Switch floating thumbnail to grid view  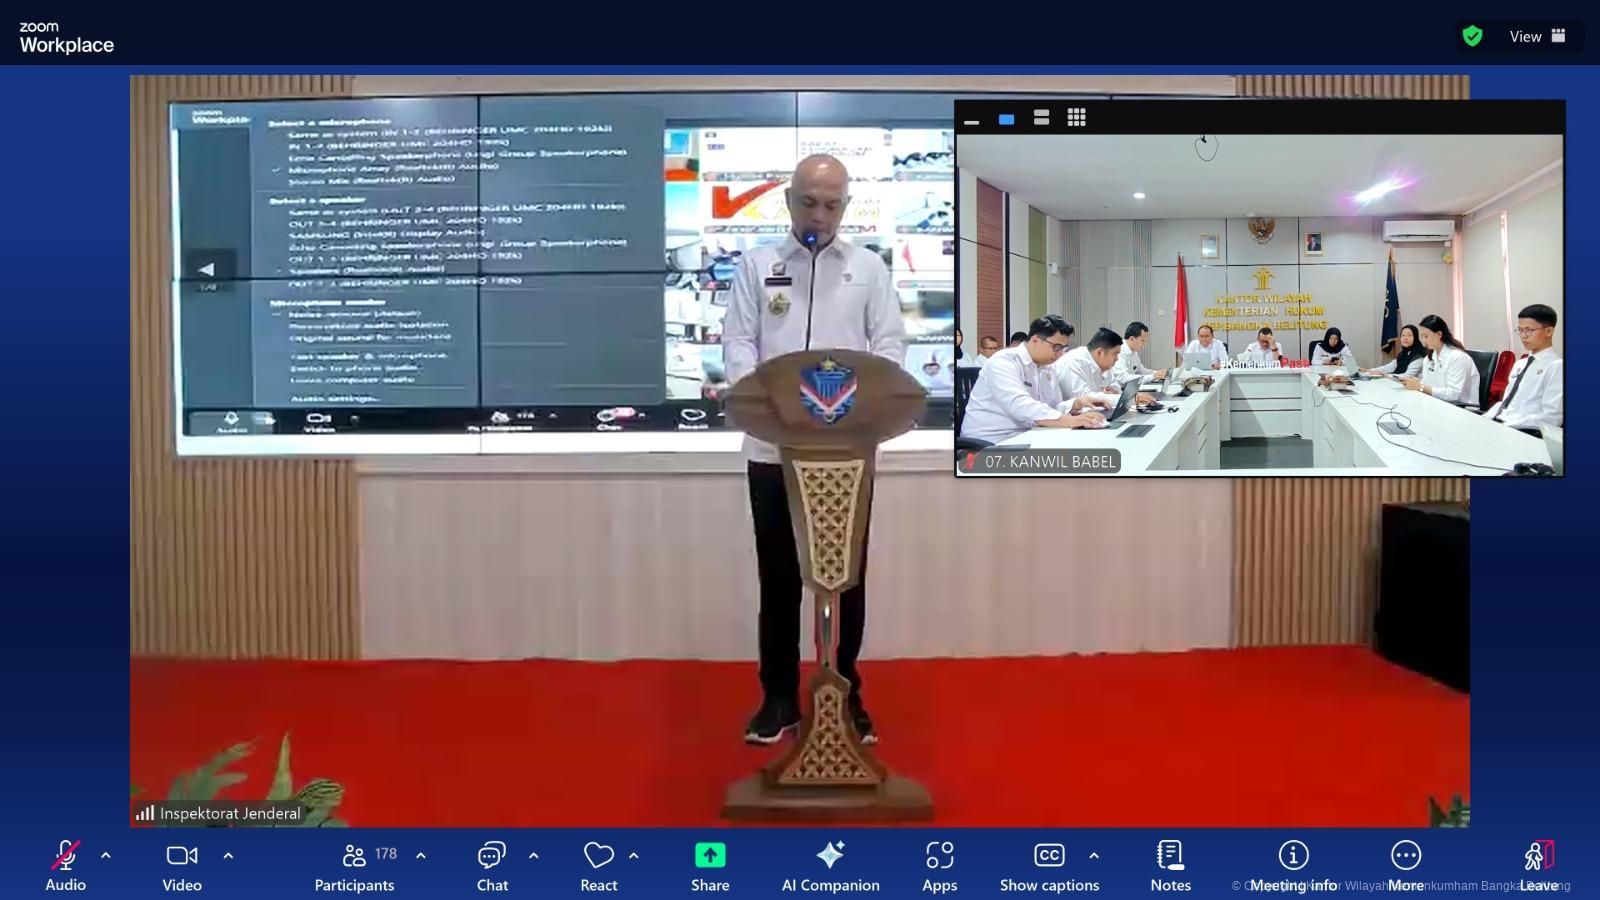(1076, 118)
